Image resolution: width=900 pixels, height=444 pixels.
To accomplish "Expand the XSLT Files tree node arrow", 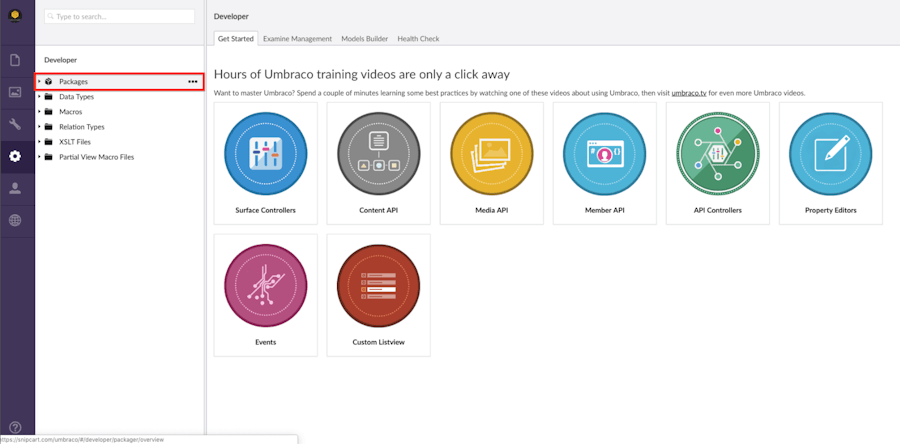I will (x=39, y=141).
